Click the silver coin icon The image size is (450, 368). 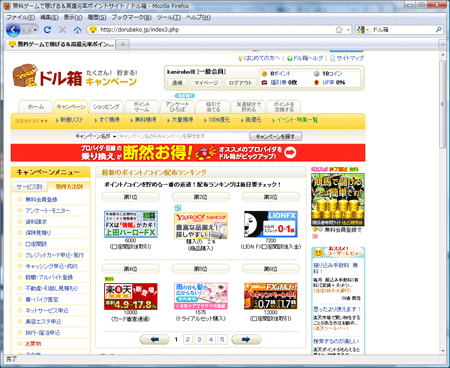point(316,74)
